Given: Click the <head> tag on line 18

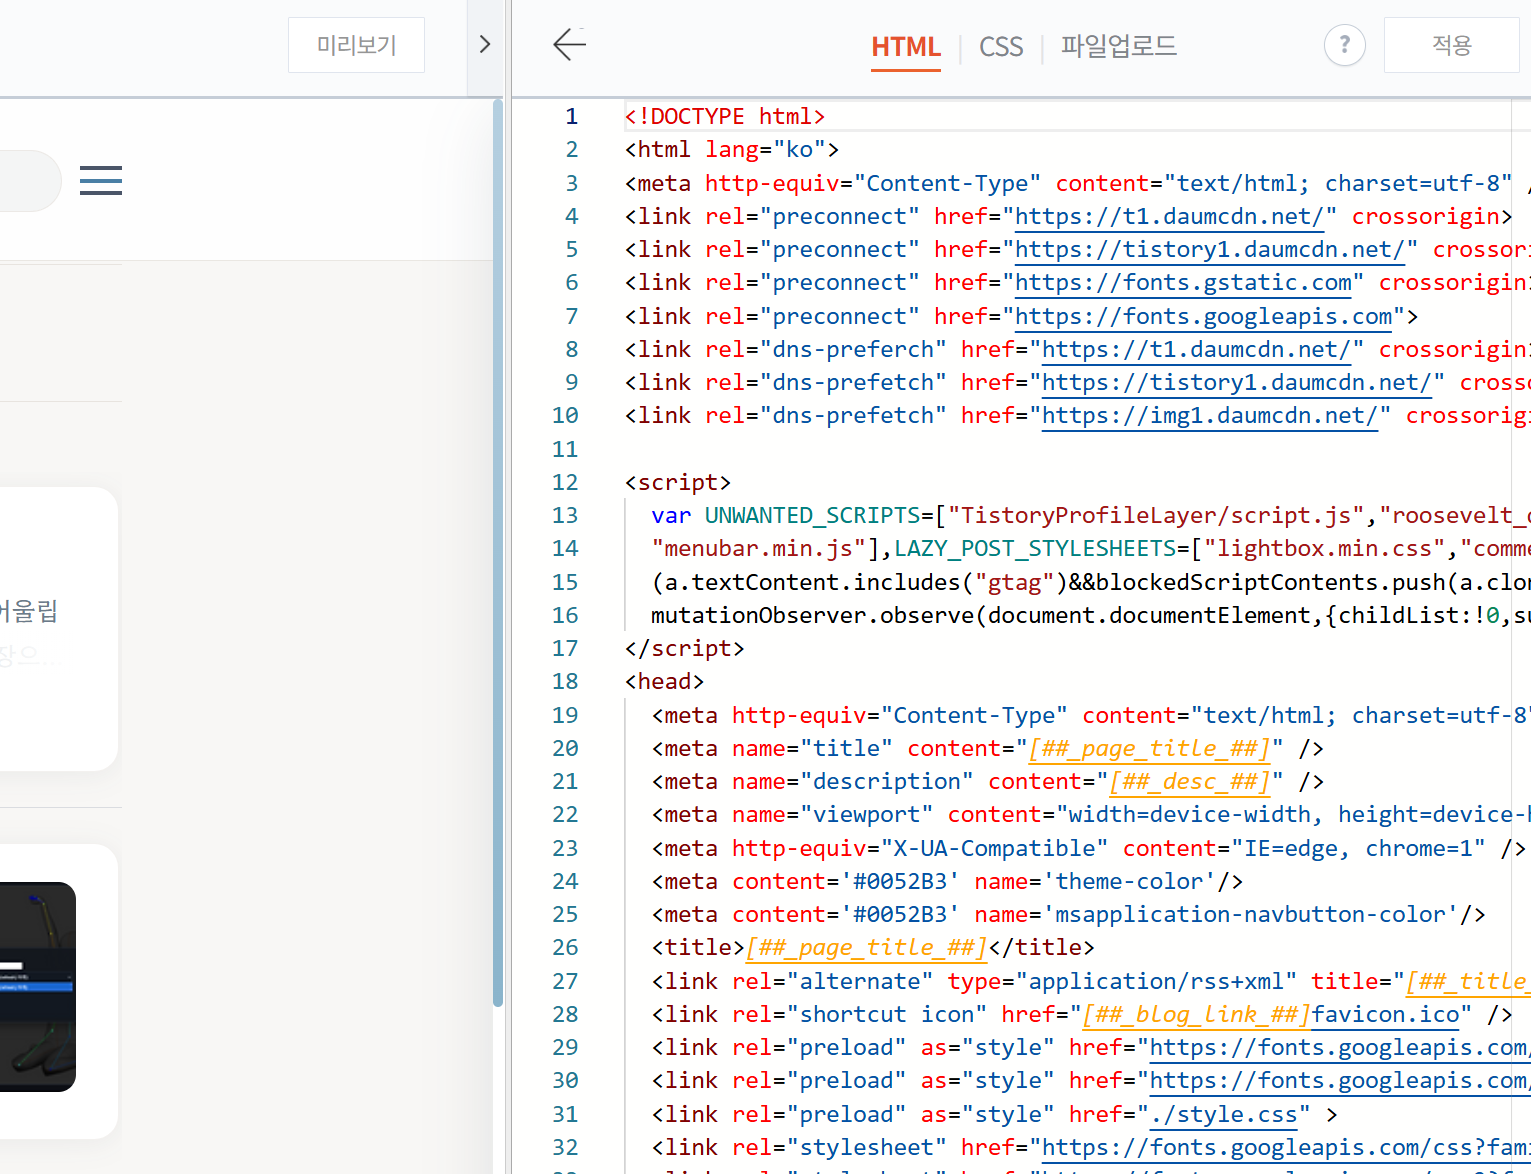Looking at the screenshot, I should coord(665,682).
